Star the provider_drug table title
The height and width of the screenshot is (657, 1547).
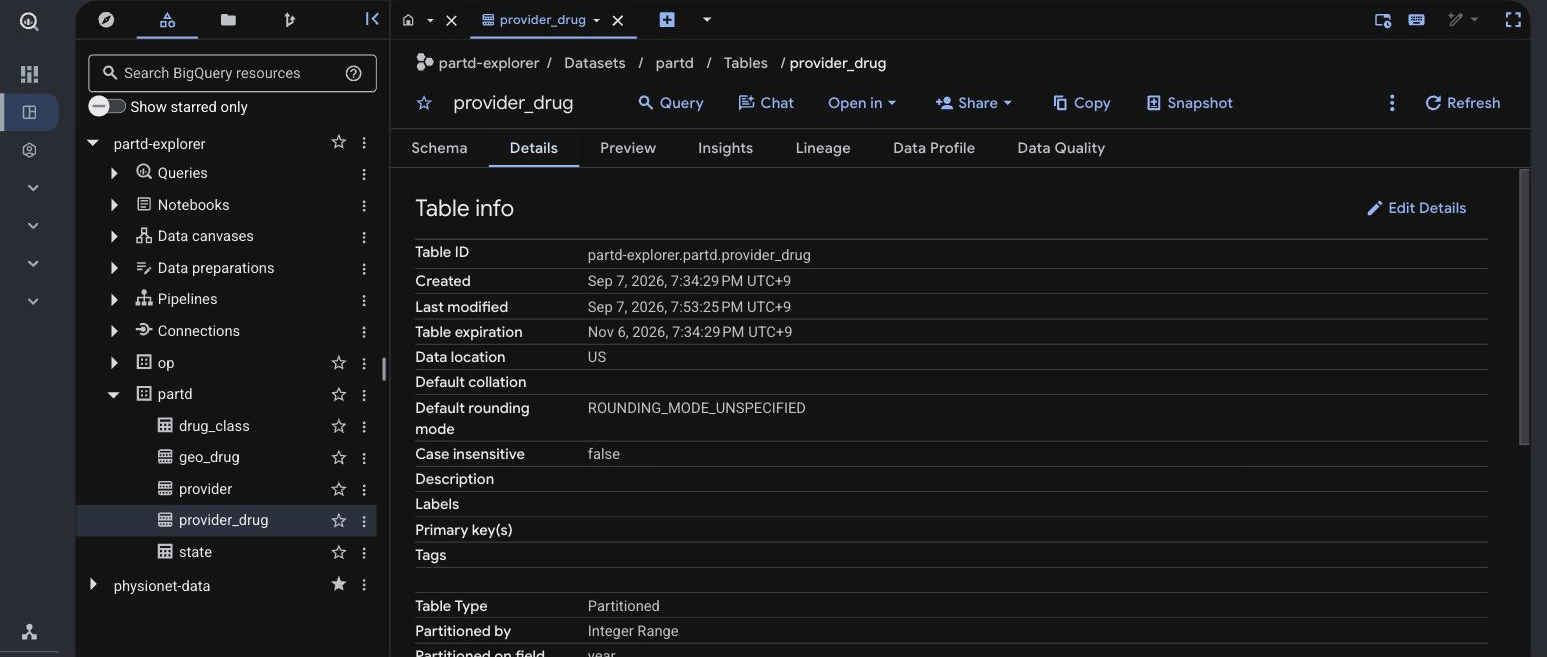[x=424, y=103]
